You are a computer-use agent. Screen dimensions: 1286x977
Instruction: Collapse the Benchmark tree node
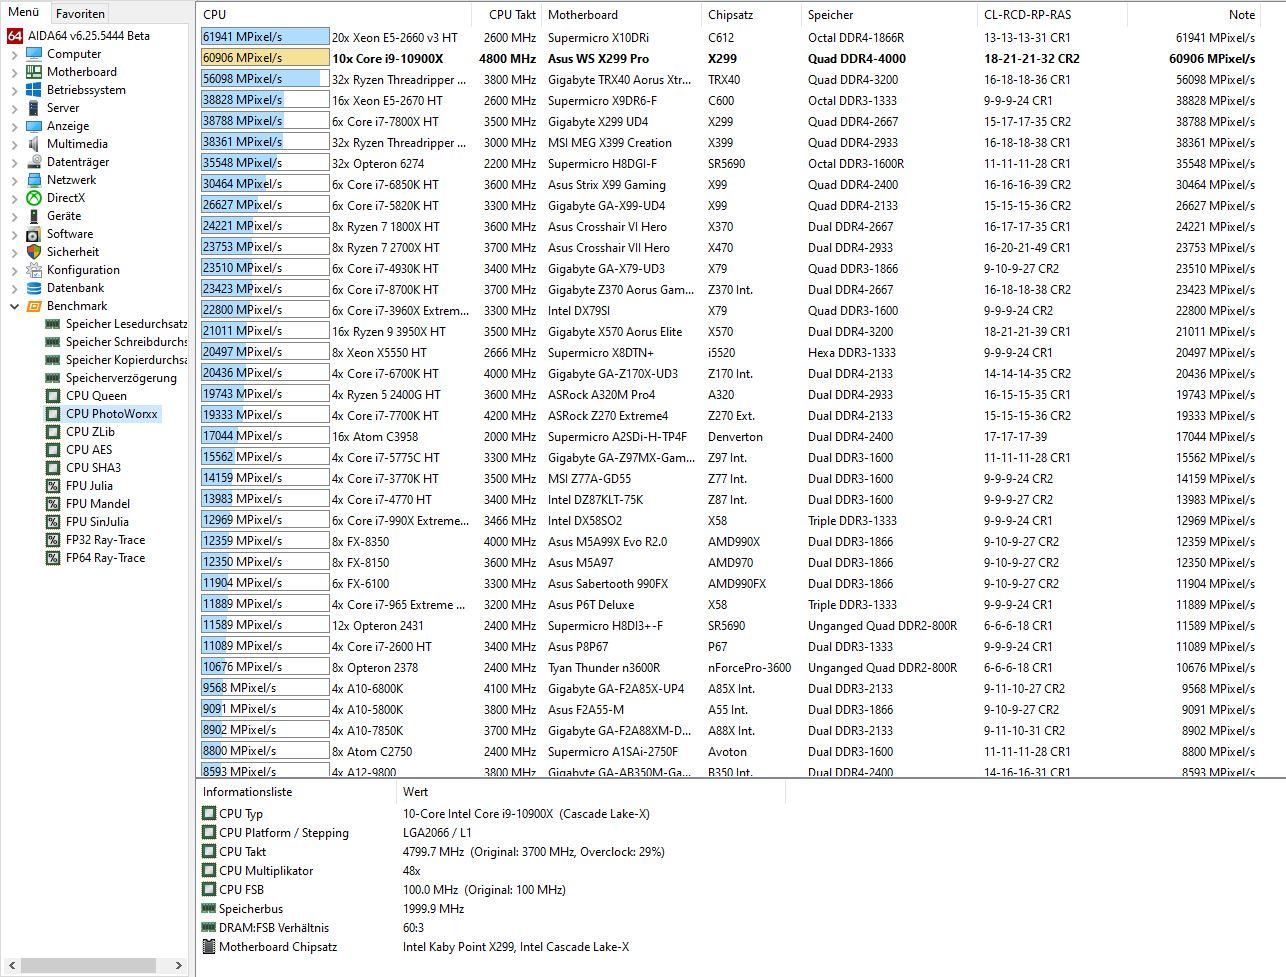(x=14, y=306)
